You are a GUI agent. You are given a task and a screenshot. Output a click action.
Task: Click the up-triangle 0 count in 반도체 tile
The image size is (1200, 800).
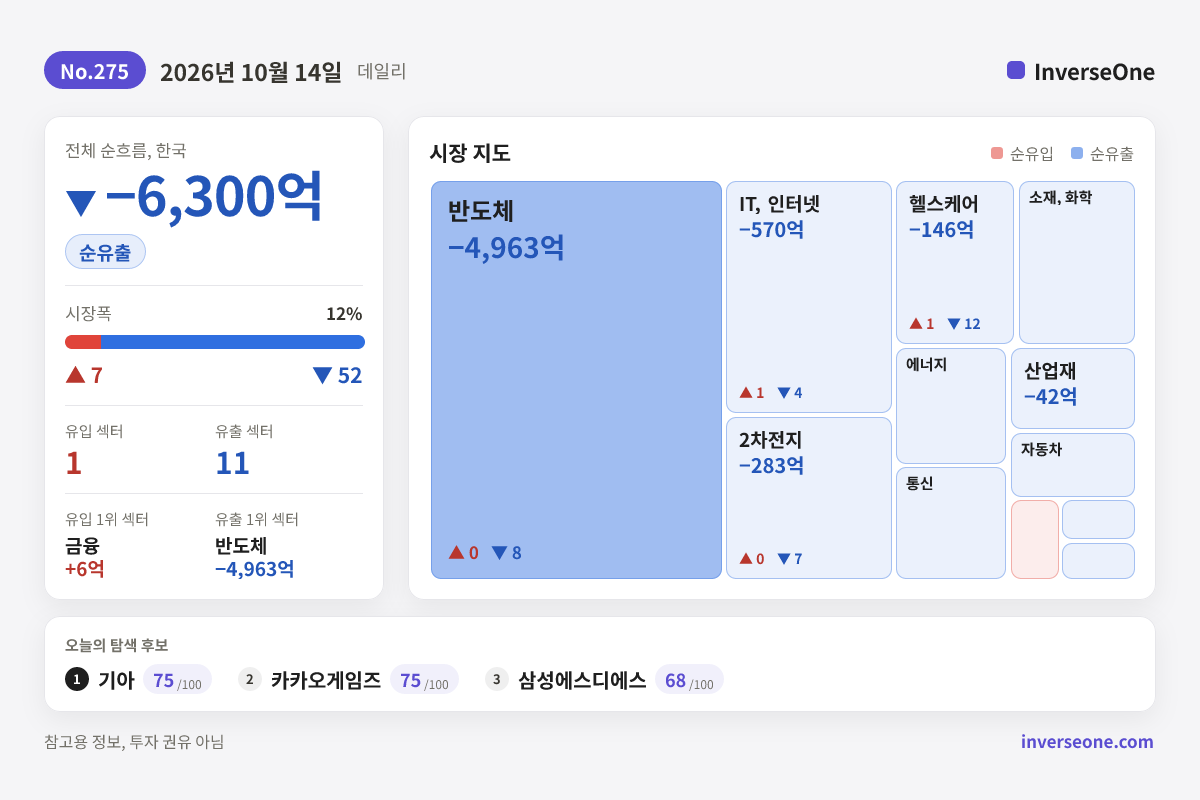point(463,552)
